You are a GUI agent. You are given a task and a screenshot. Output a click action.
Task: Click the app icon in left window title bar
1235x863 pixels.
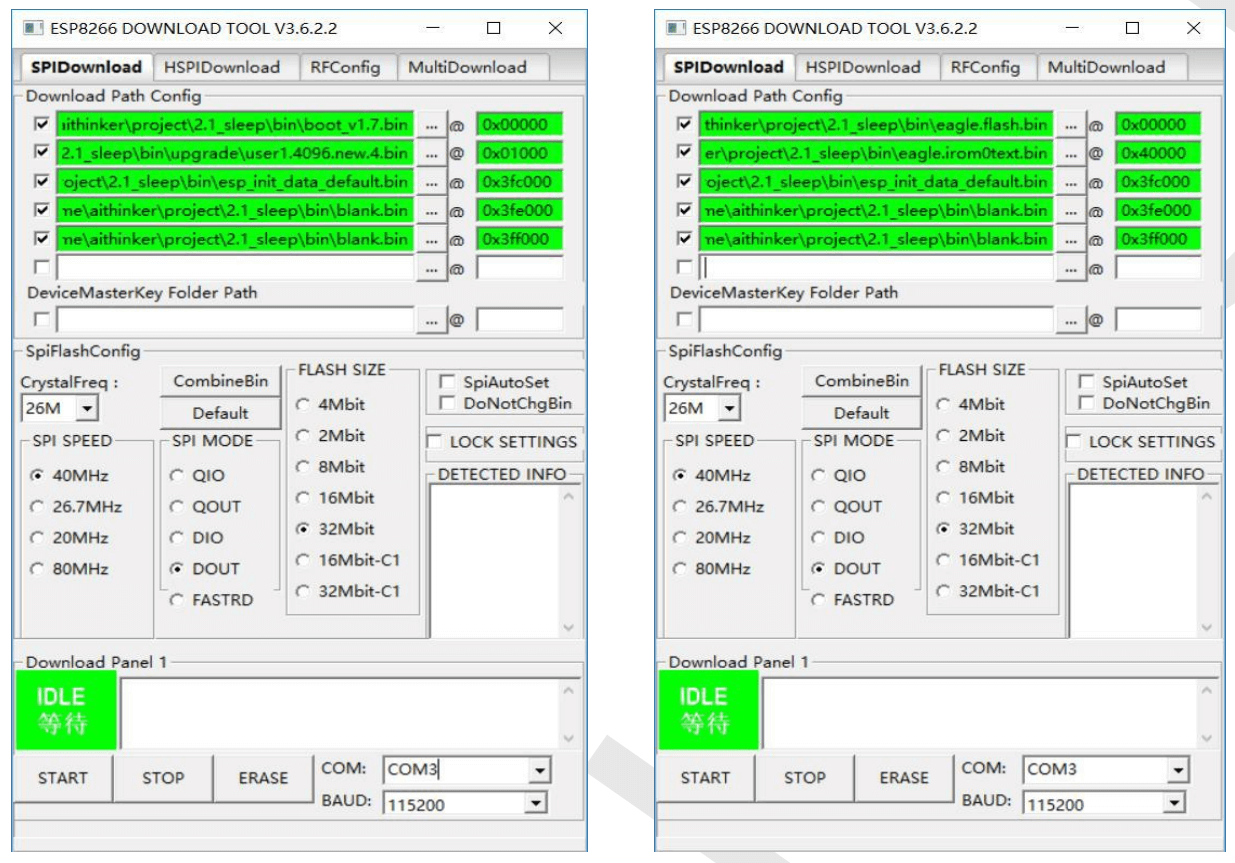tap(35, 28)
